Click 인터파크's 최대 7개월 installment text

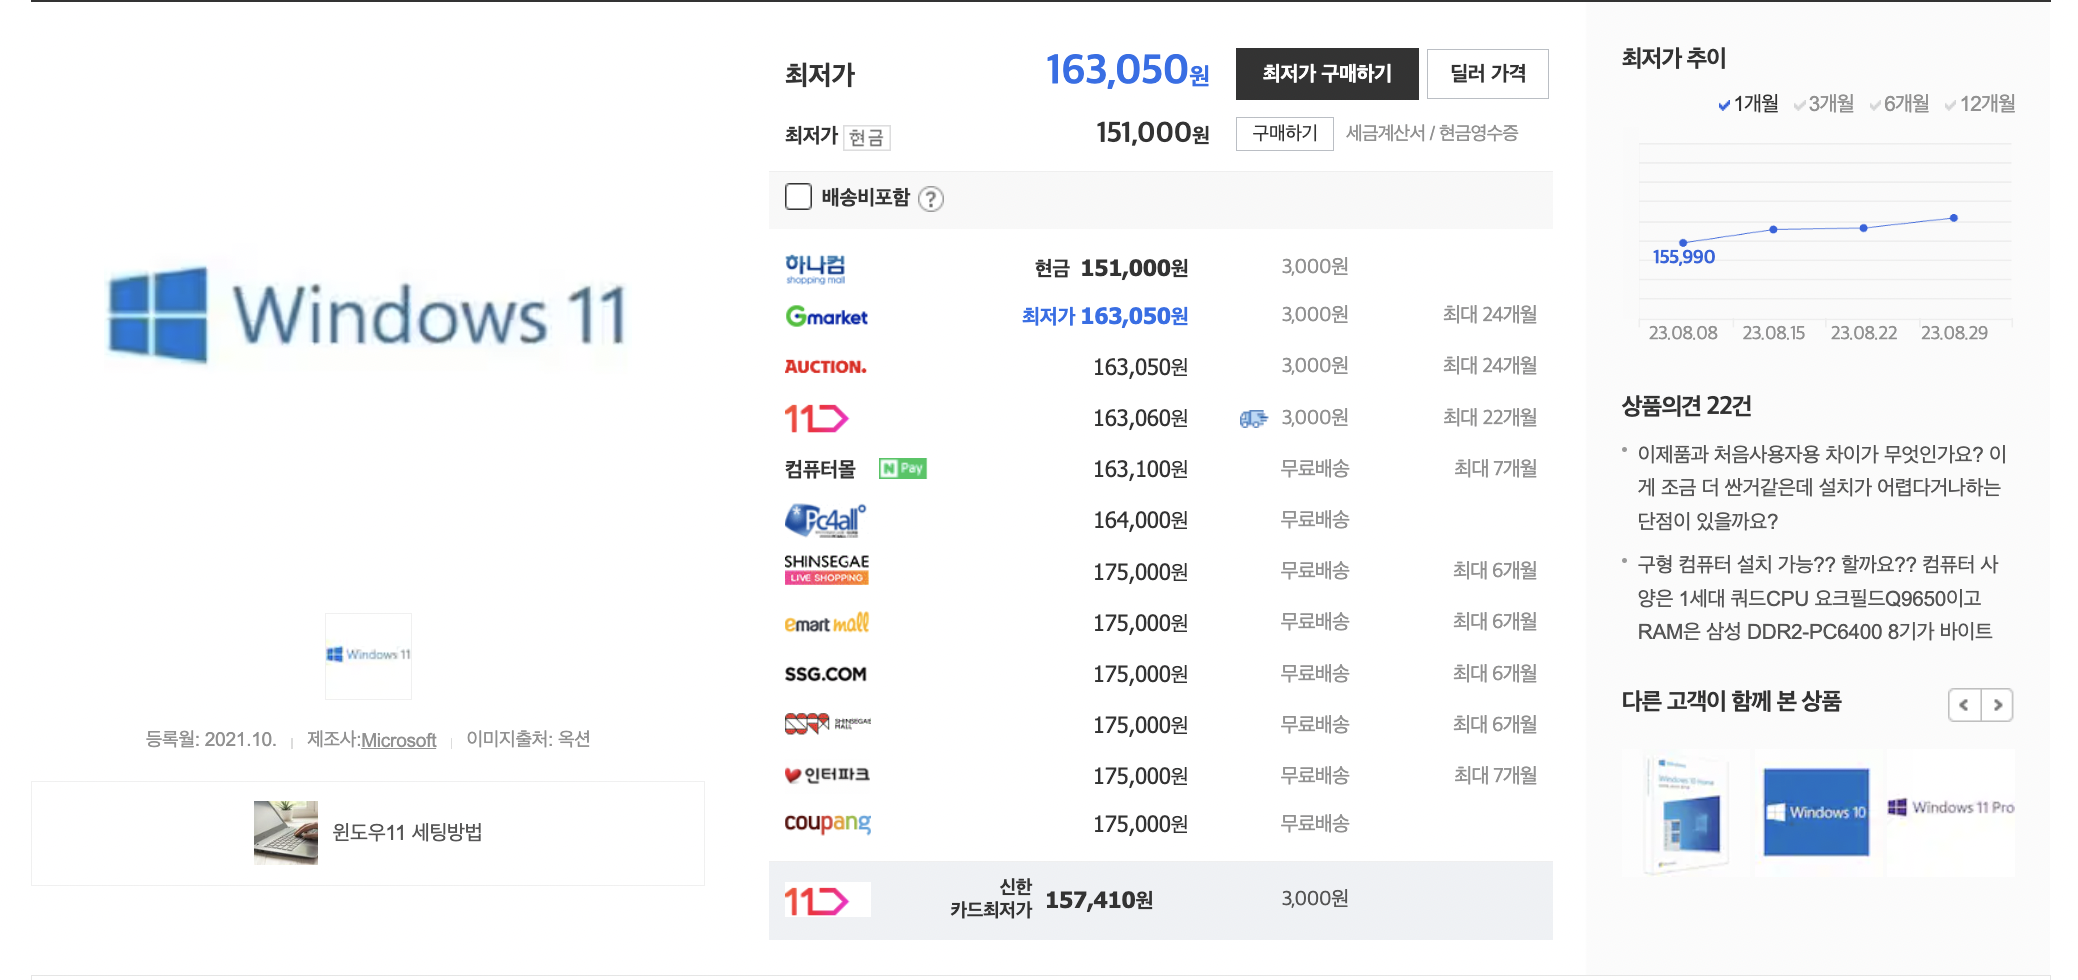pyautogui.click(x=1495, y=776)
